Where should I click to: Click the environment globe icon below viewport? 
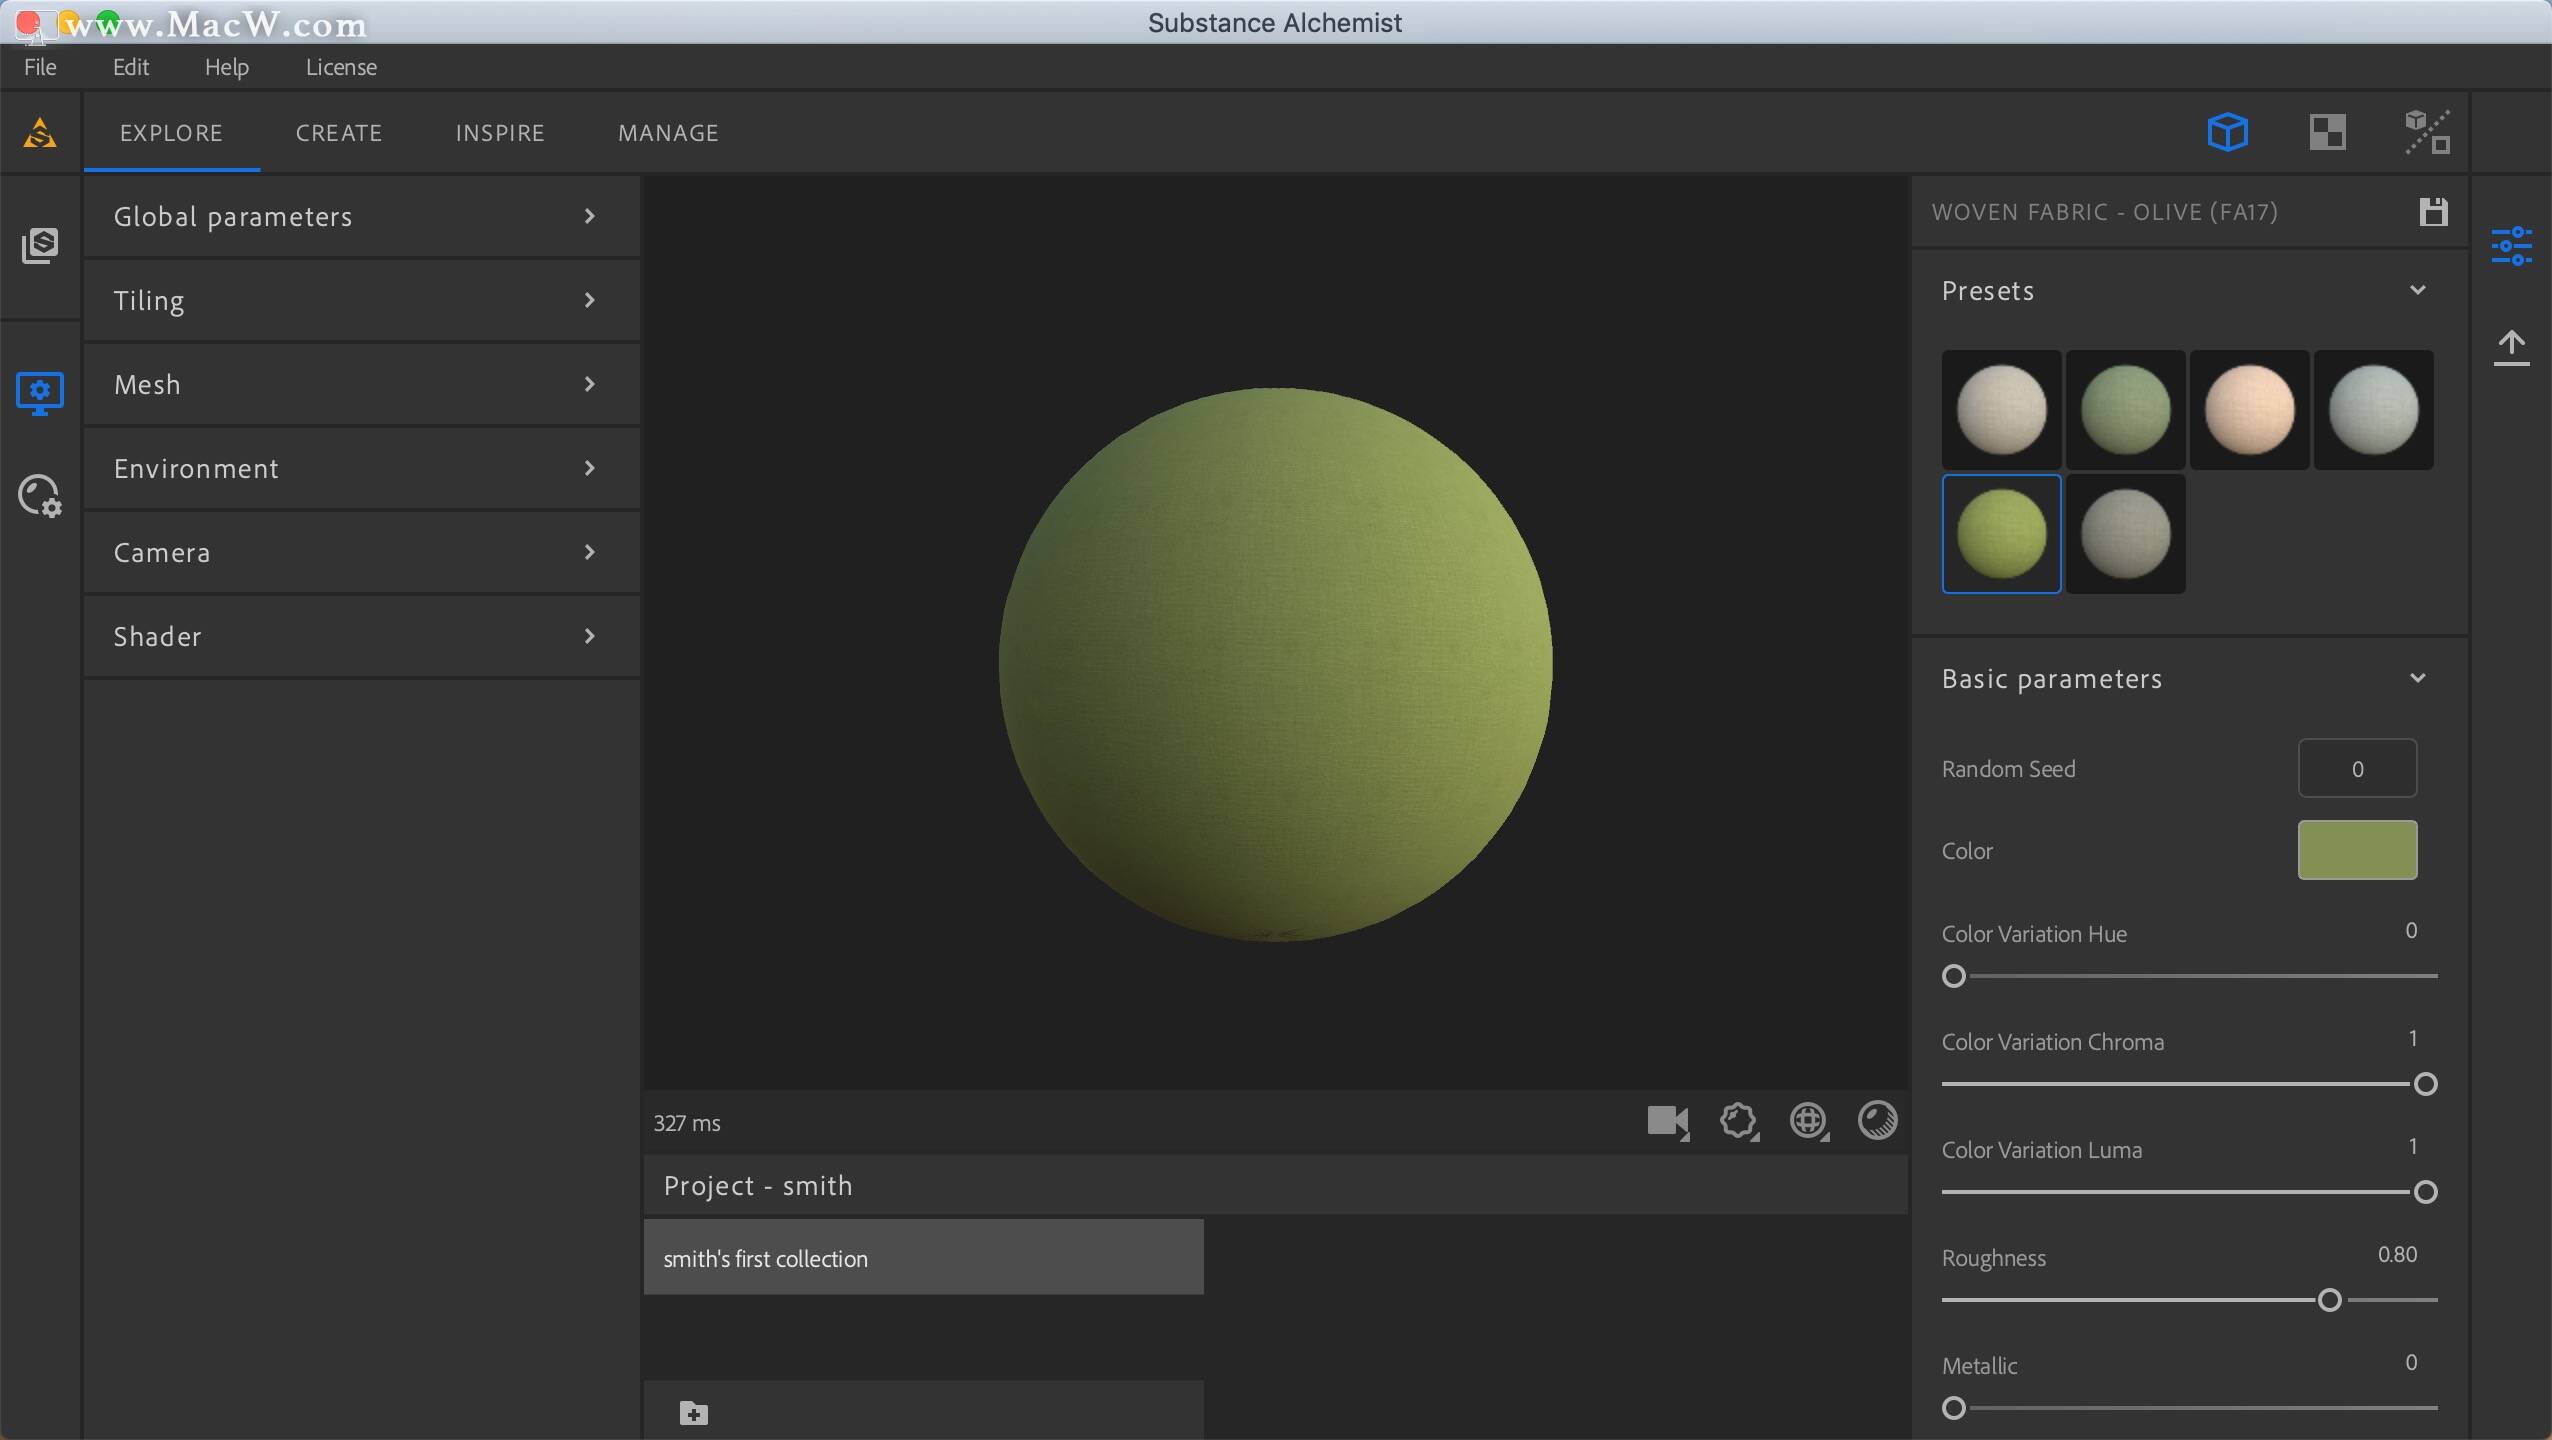coord(1809,1121)
